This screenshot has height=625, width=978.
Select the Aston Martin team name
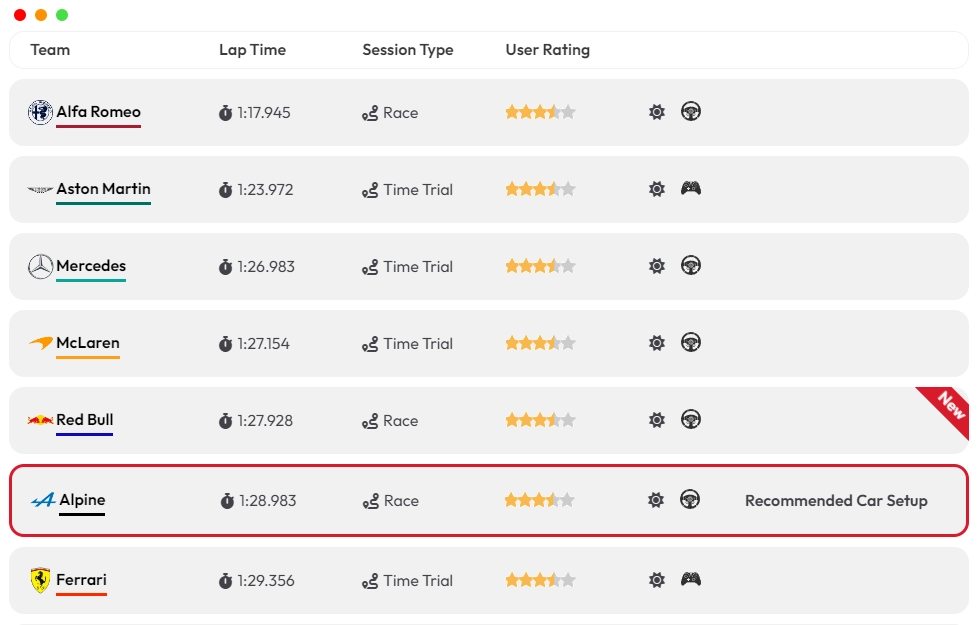click(x=103, y=189)
